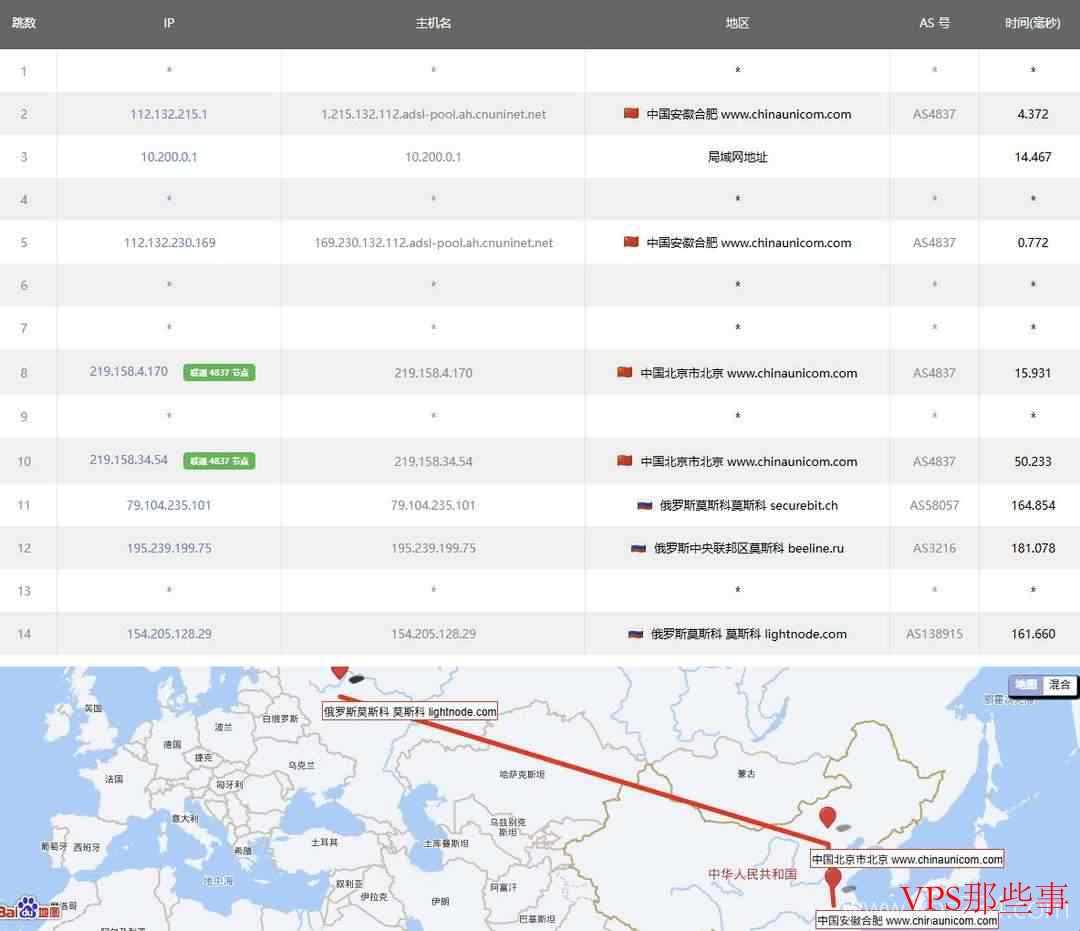This screenshot has width=1080, height=931.
Task: Click the 跳数 column header
Action: (24, 23)
